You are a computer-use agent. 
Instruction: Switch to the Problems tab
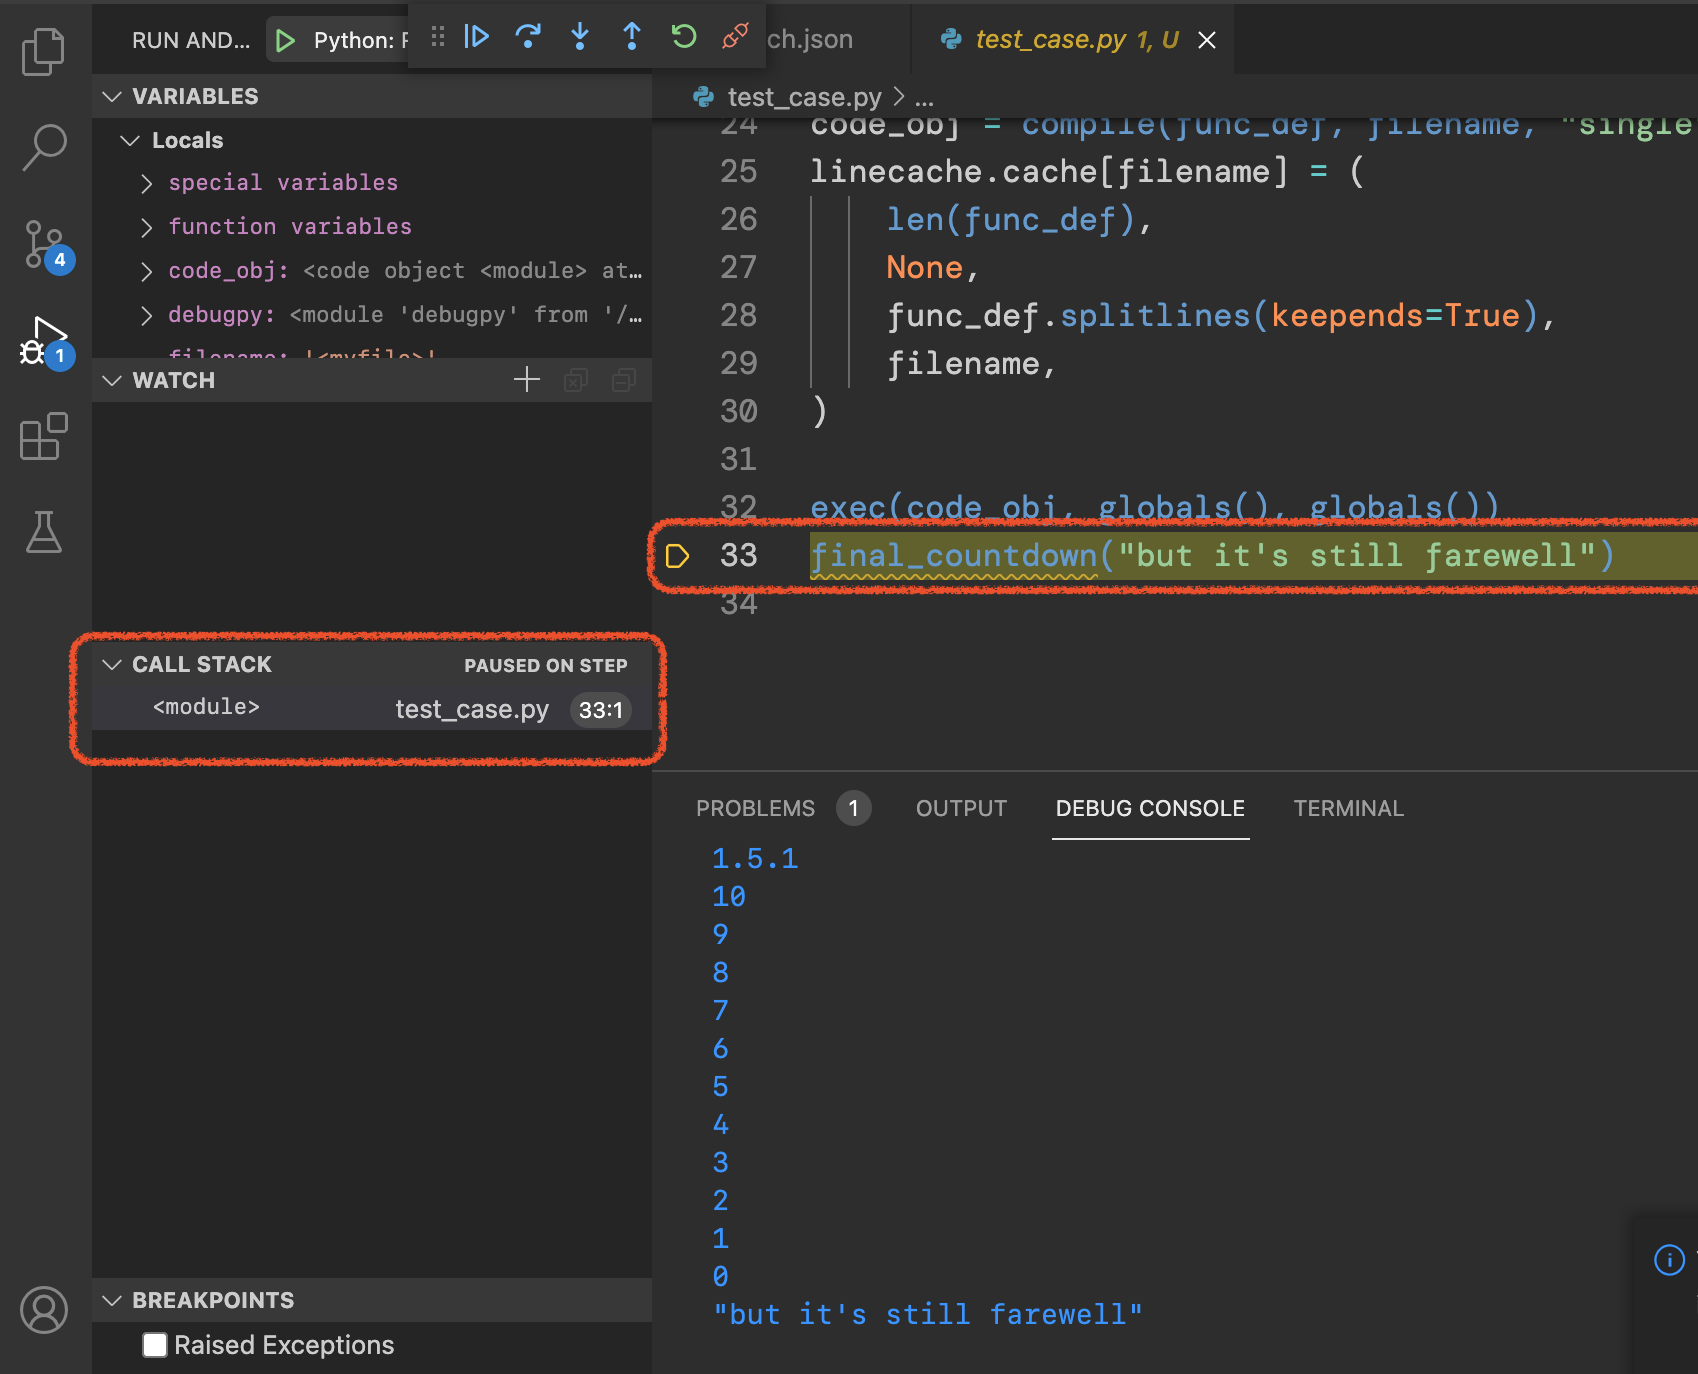(x=756, y=808)
